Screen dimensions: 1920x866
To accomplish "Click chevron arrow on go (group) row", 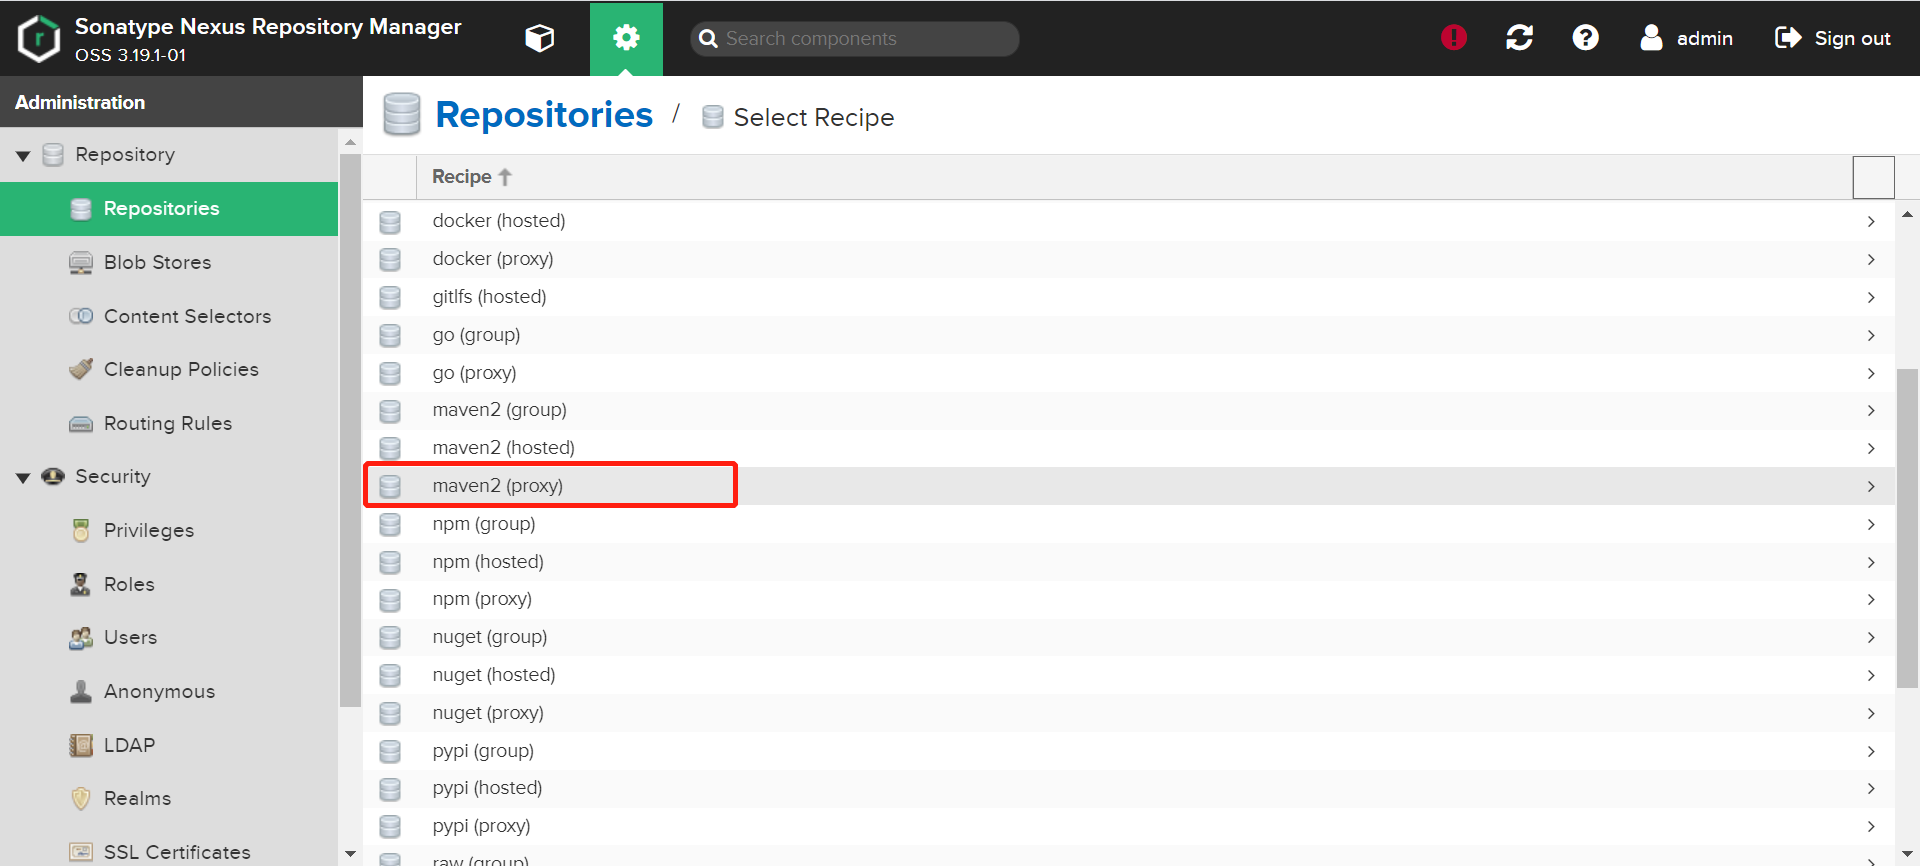I will click(1871, 335).
